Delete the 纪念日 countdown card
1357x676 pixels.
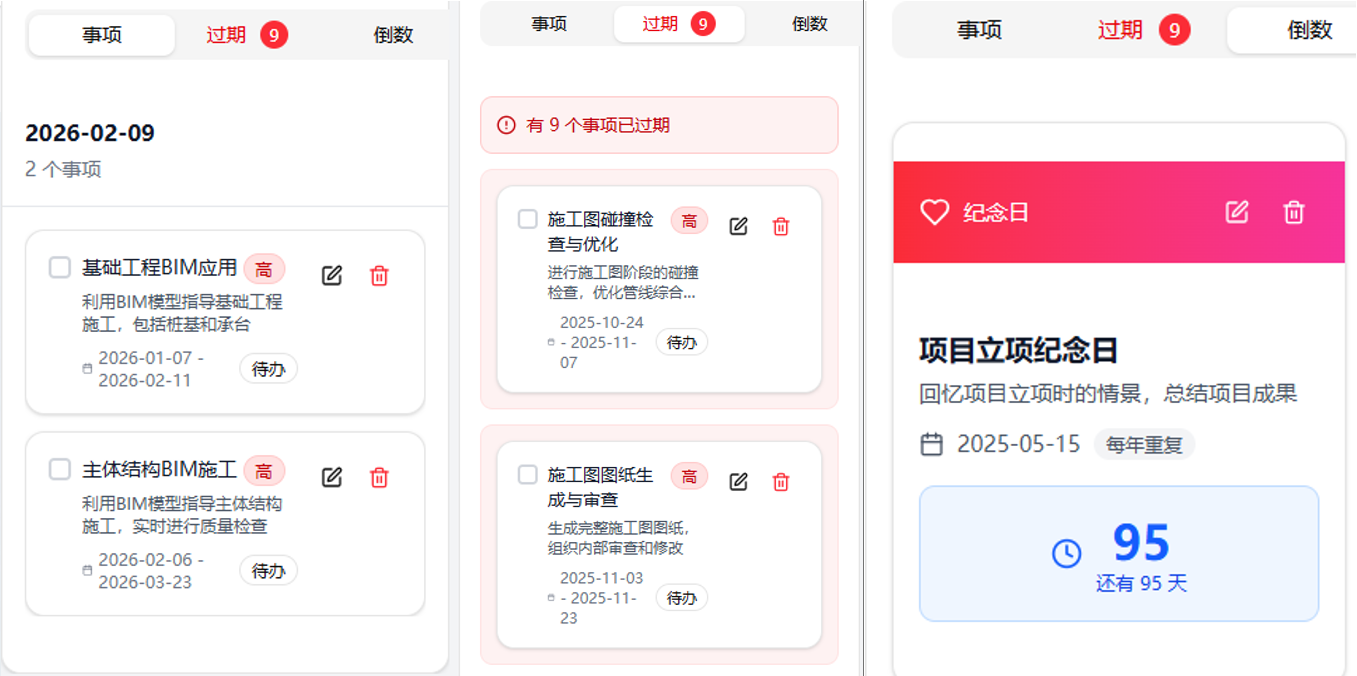(1294, 212)
